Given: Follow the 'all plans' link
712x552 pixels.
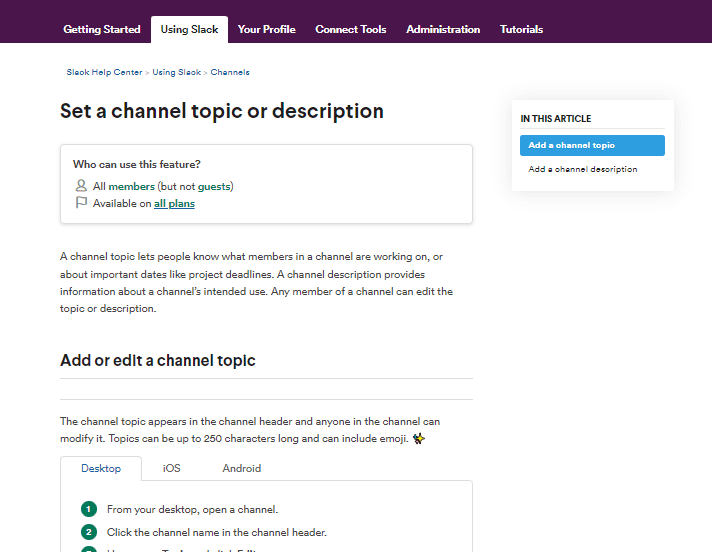Looking at the screenshot, I should click(174, 204).
